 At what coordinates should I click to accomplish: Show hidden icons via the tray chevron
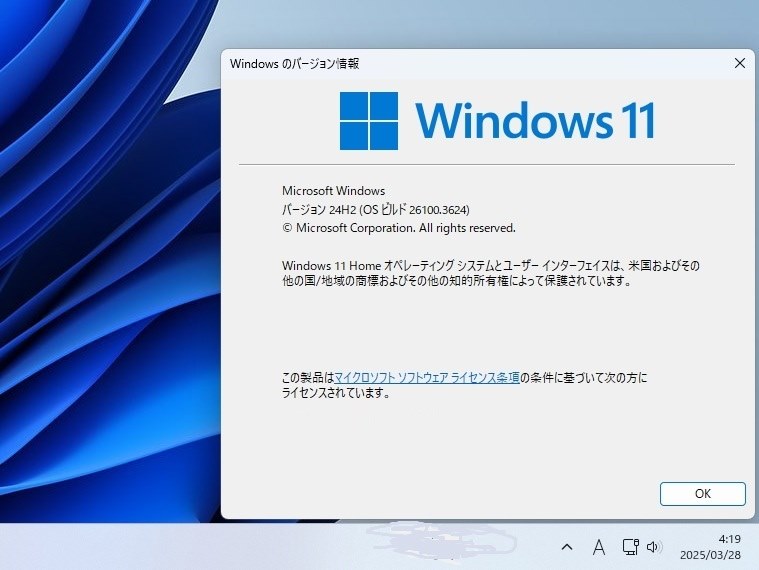pos(567,547)
